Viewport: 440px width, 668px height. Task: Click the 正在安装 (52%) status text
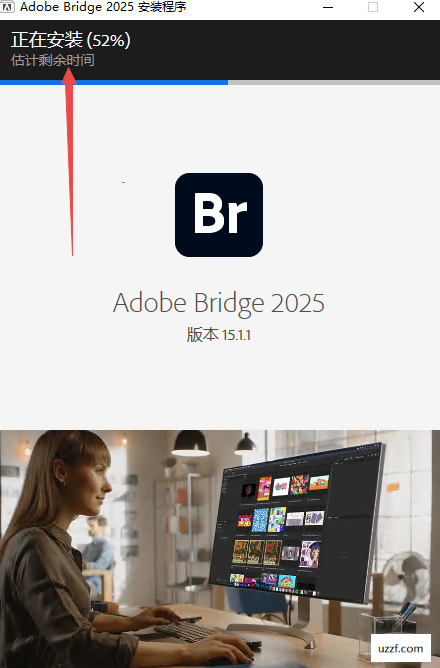point(71,40)
